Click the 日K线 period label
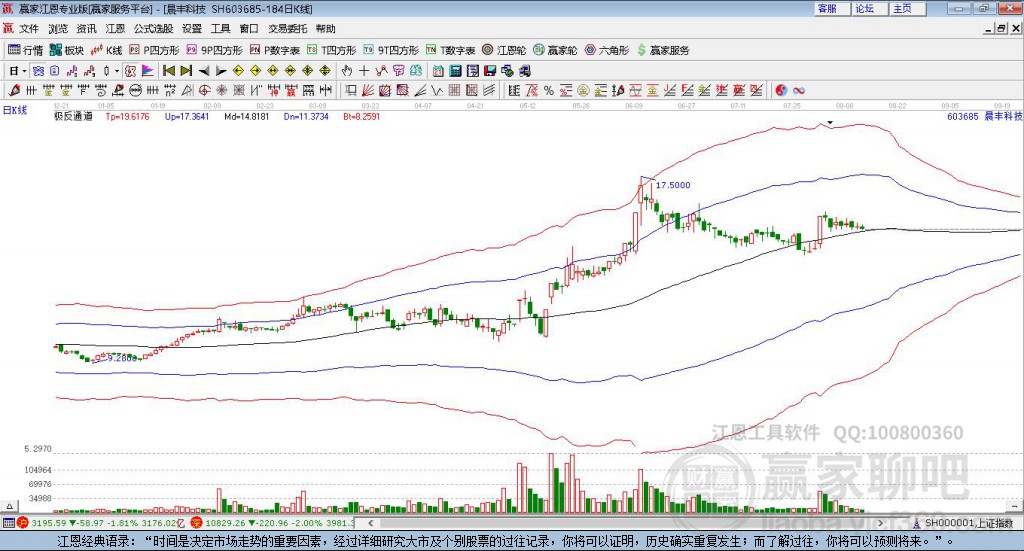 (15, 110)
